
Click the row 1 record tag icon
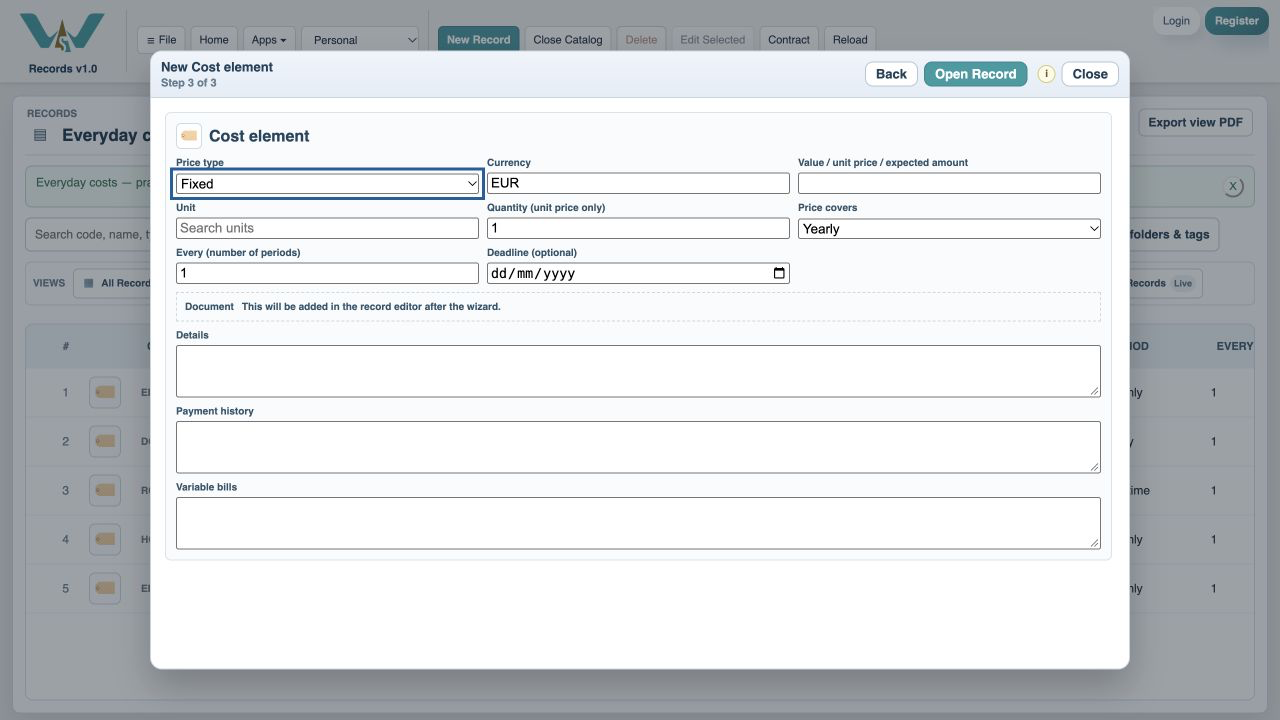pos(105,392)
